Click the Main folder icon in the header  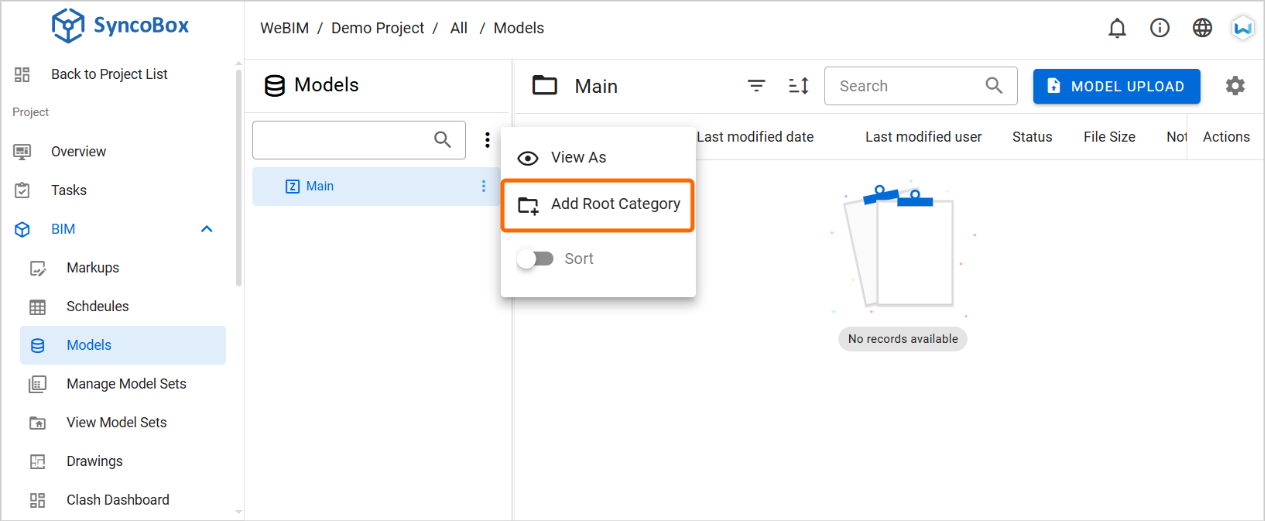coord(545,86)
